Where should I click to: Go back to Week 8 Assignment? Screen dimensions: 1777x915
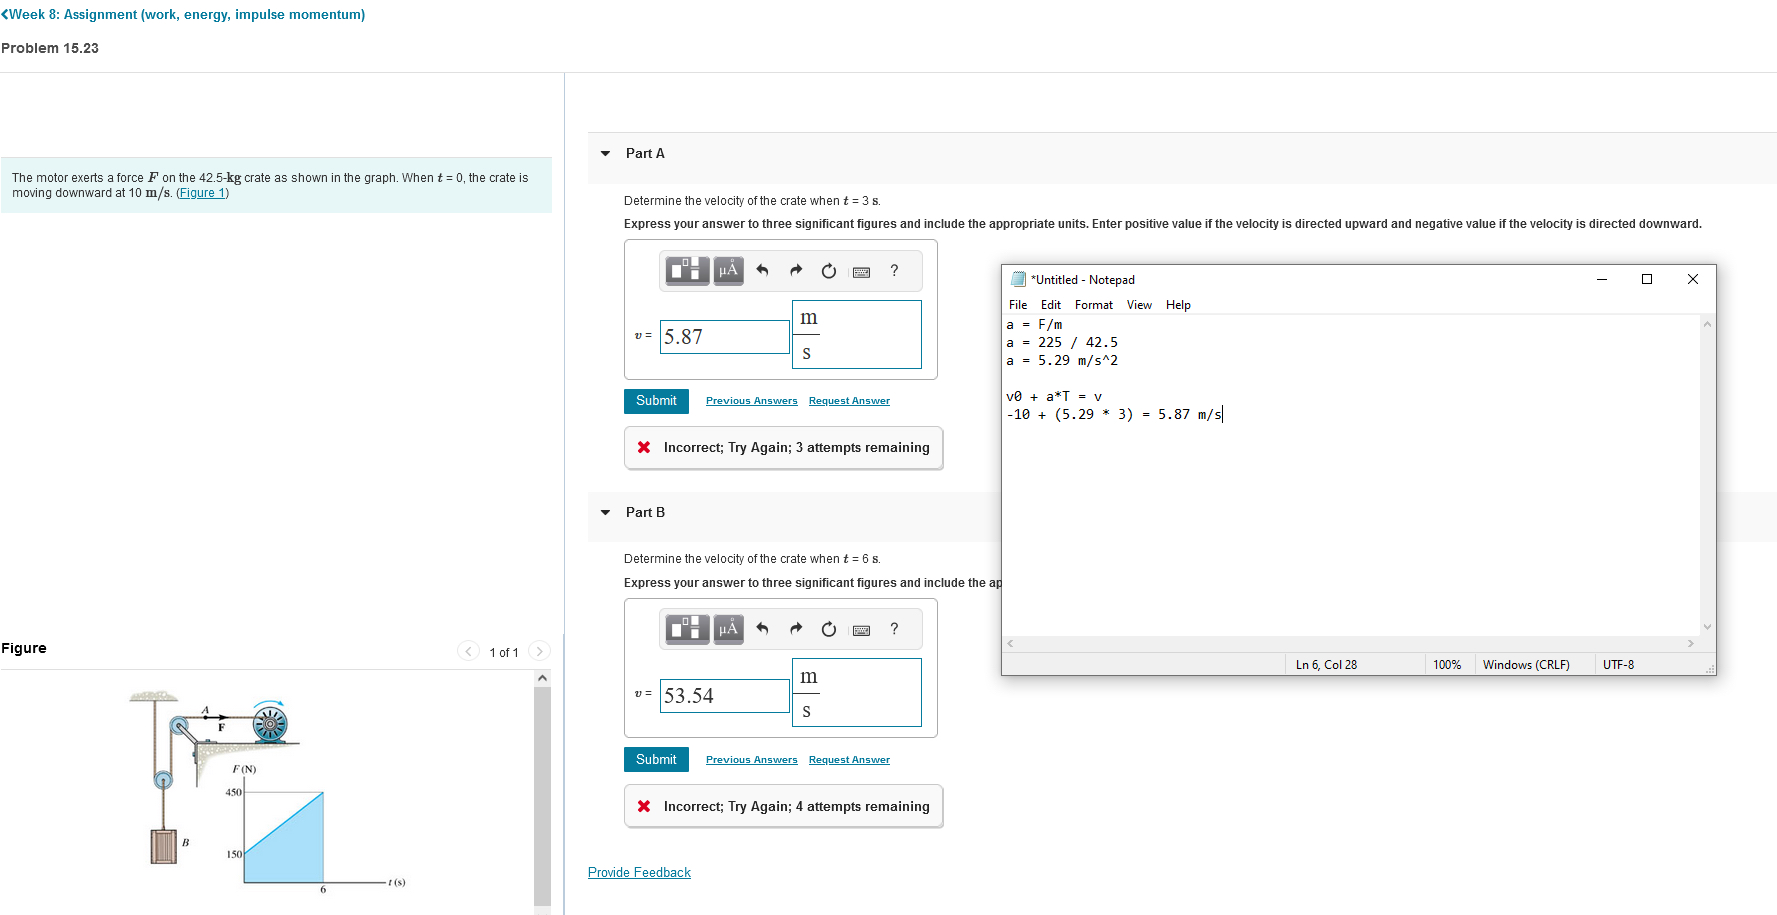pos(183,15)
